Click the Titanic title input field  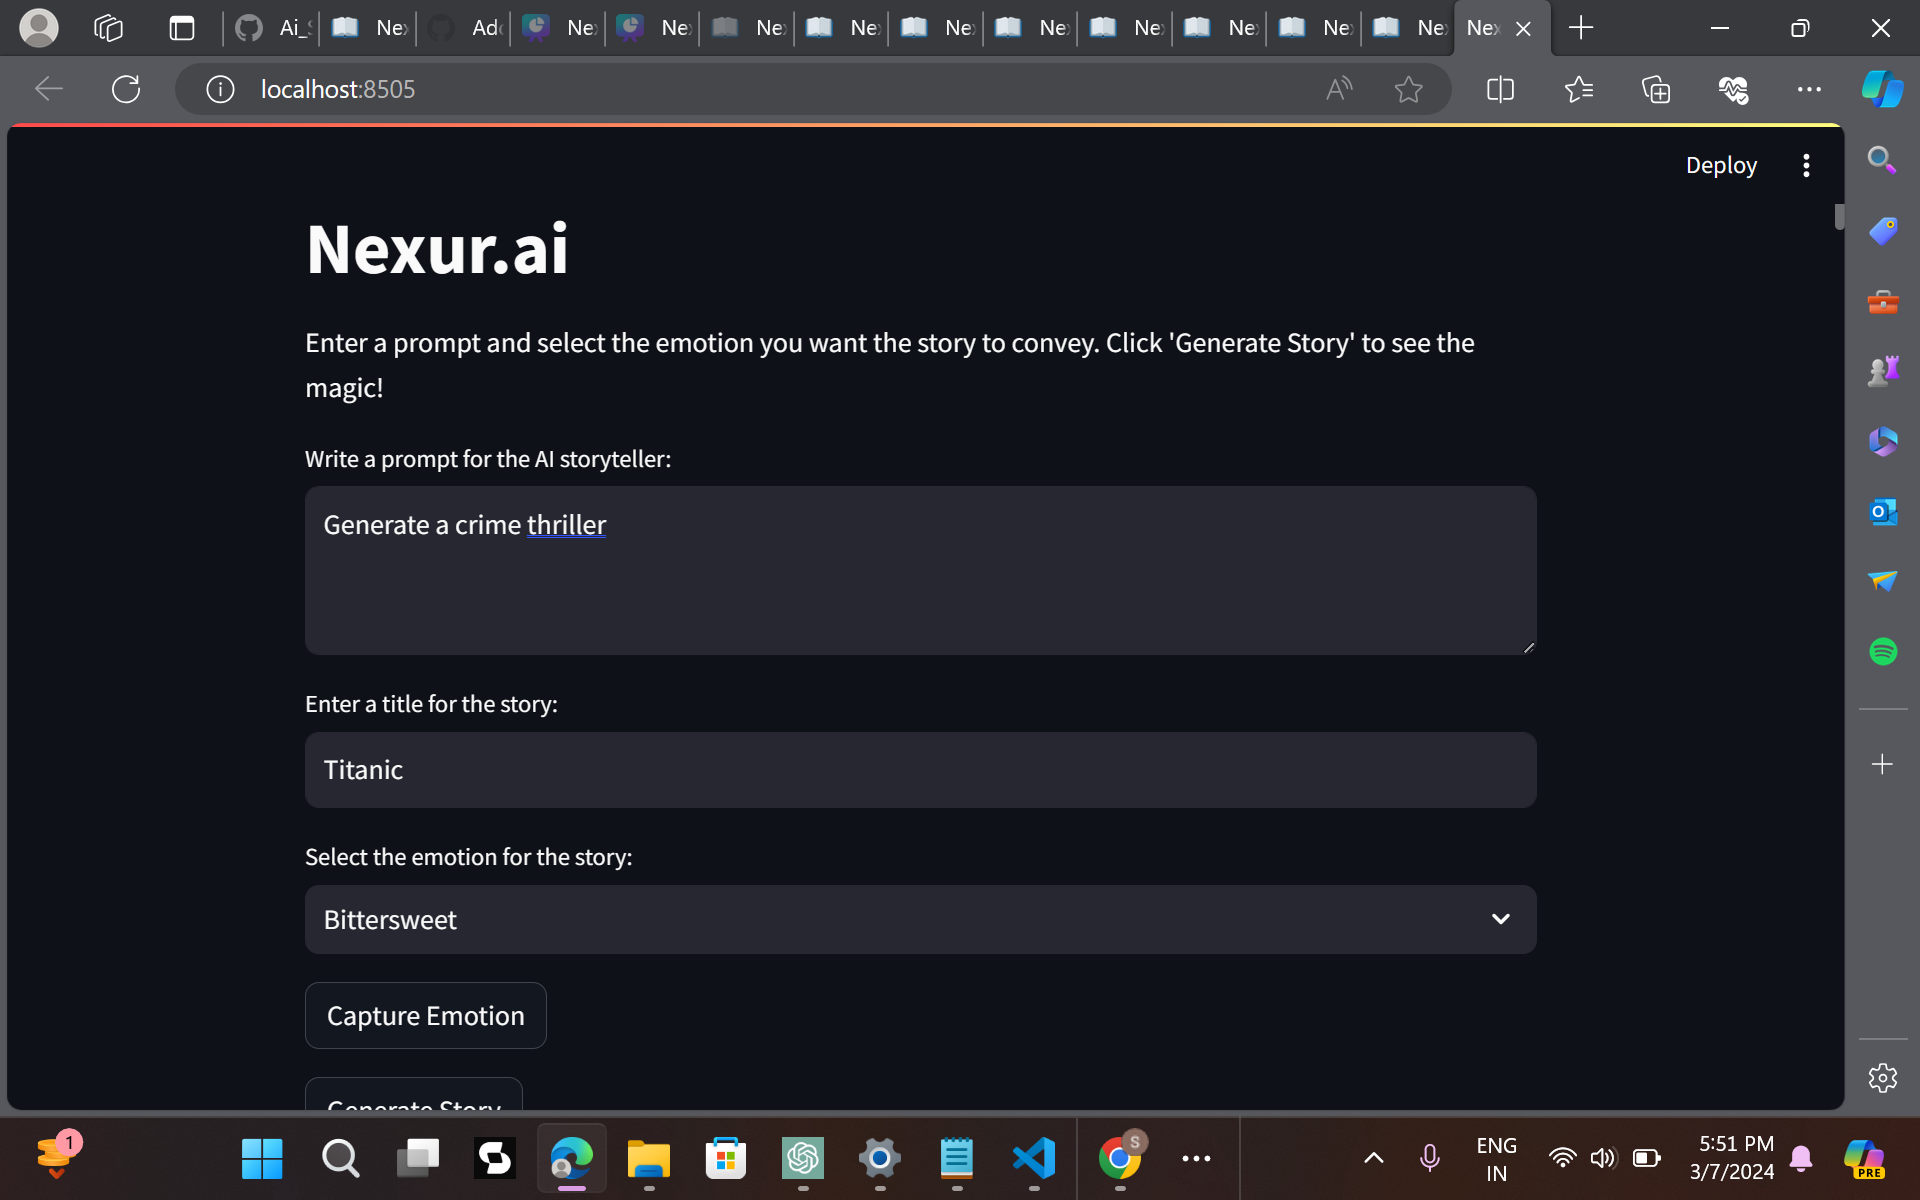(920, 770)
